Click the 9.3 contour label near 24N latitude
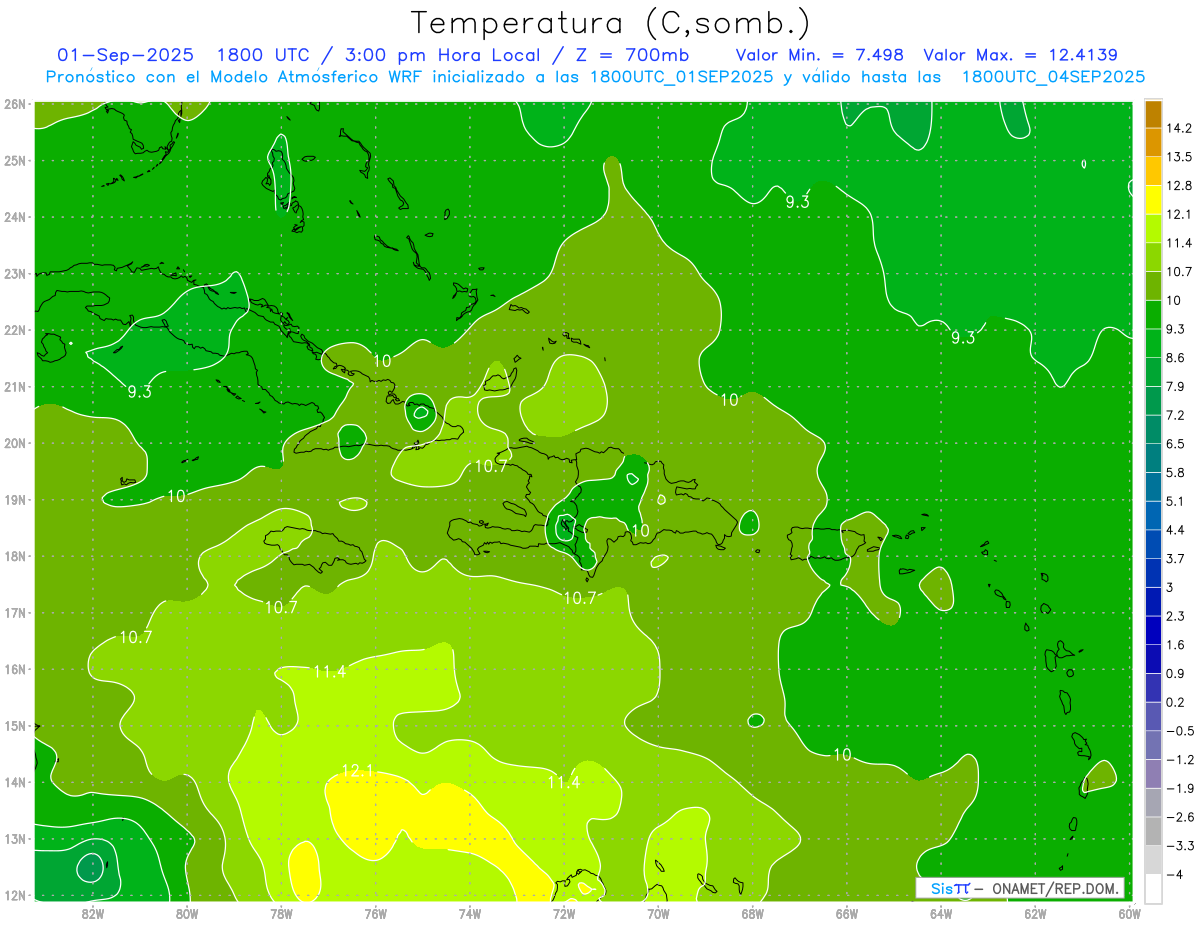 tap(797, 202)
